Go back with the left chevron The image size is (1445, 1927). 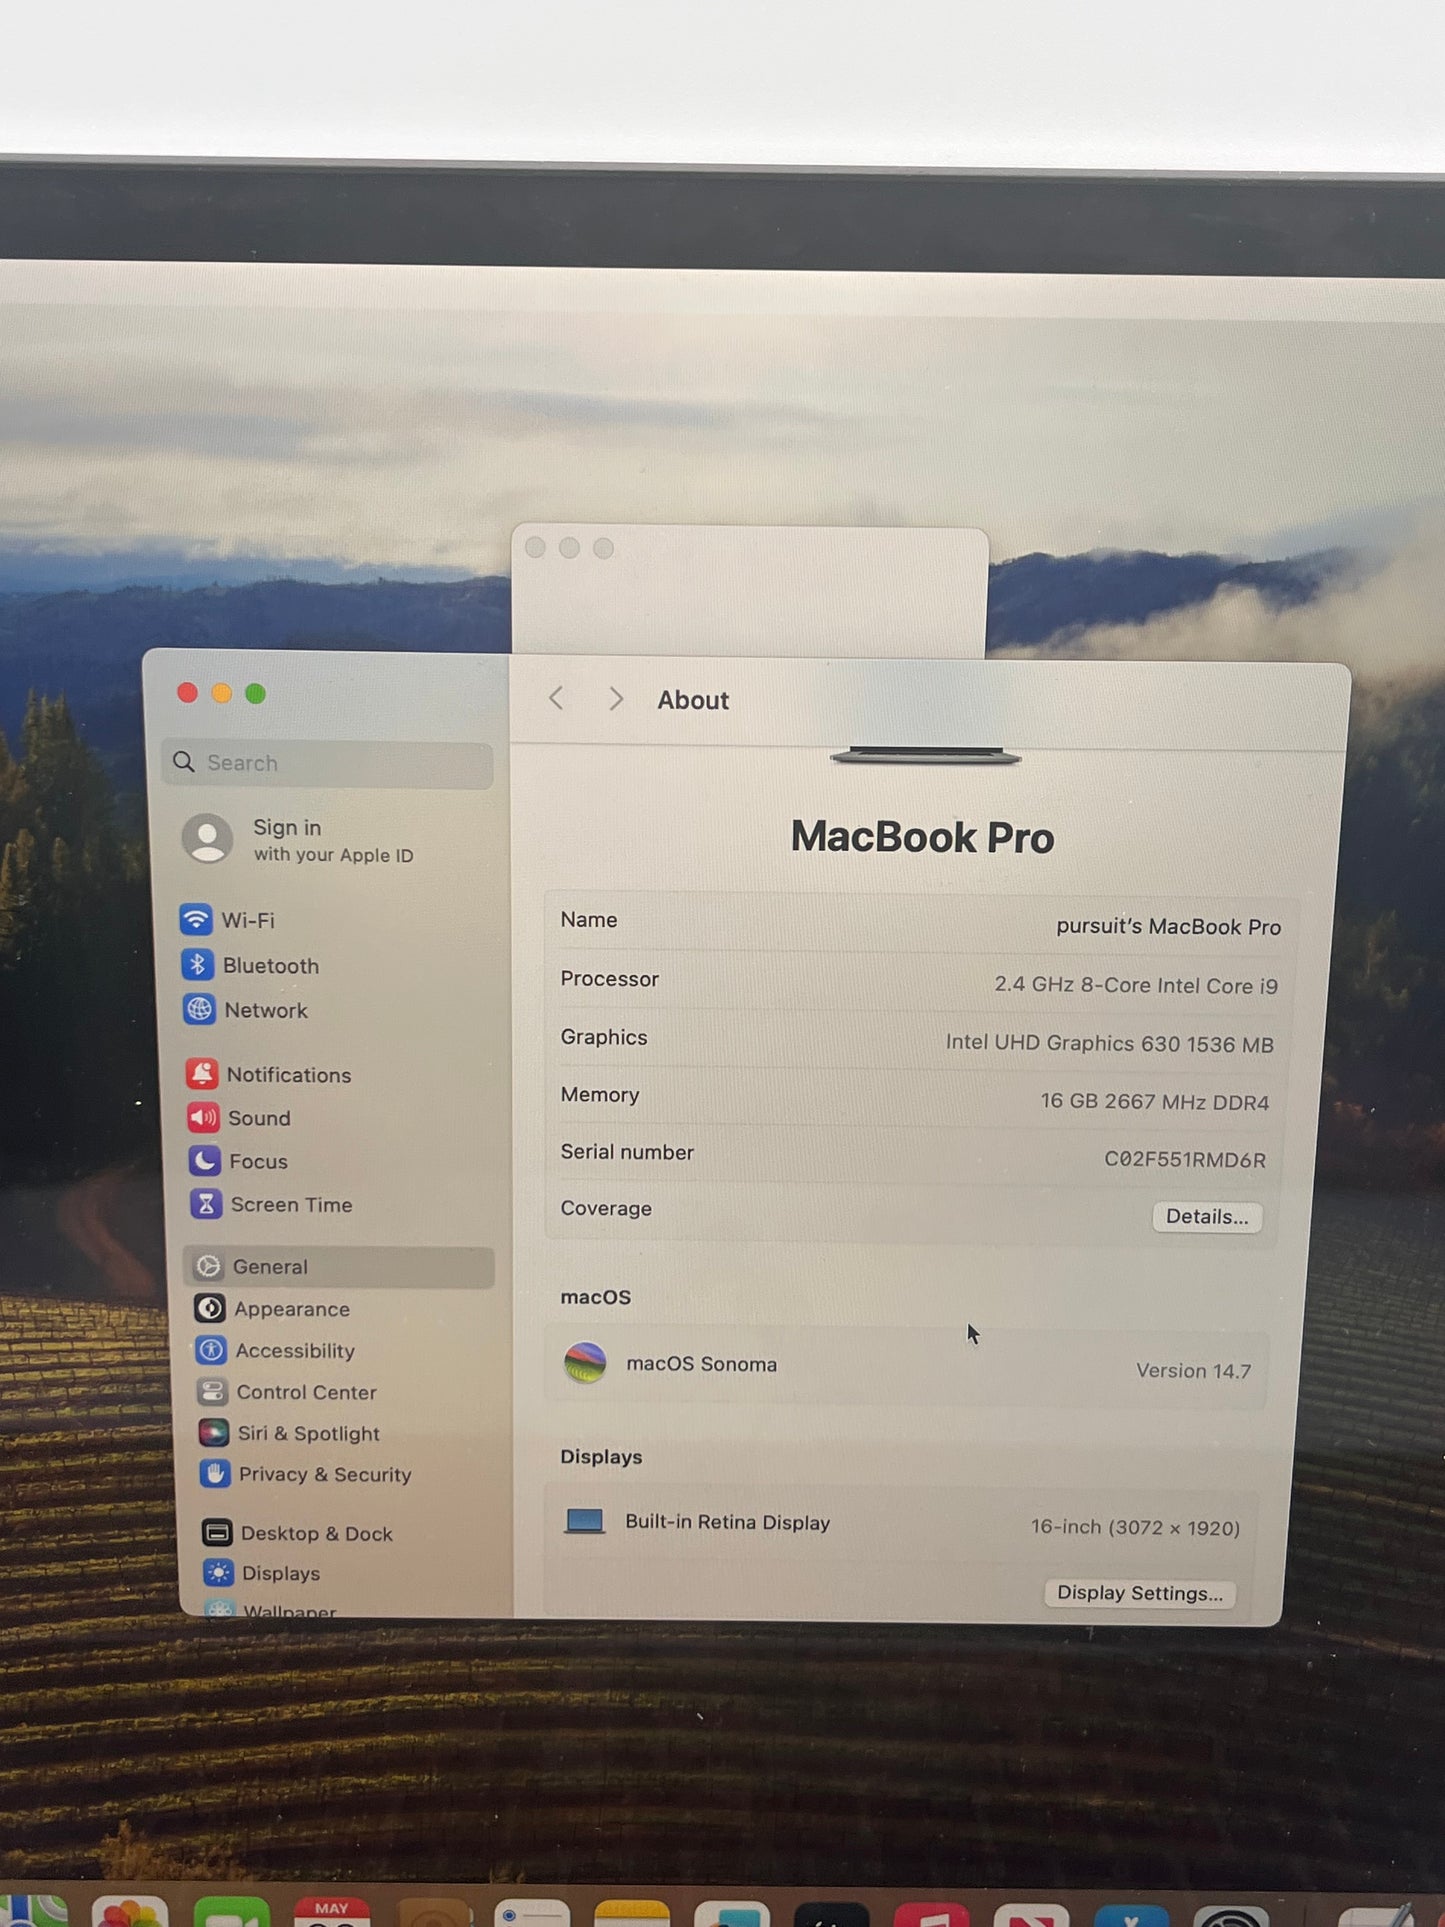557,699
